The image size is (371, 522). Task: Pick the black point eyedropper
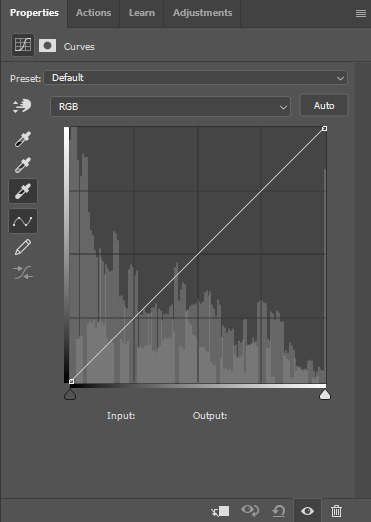coord(23,139)
